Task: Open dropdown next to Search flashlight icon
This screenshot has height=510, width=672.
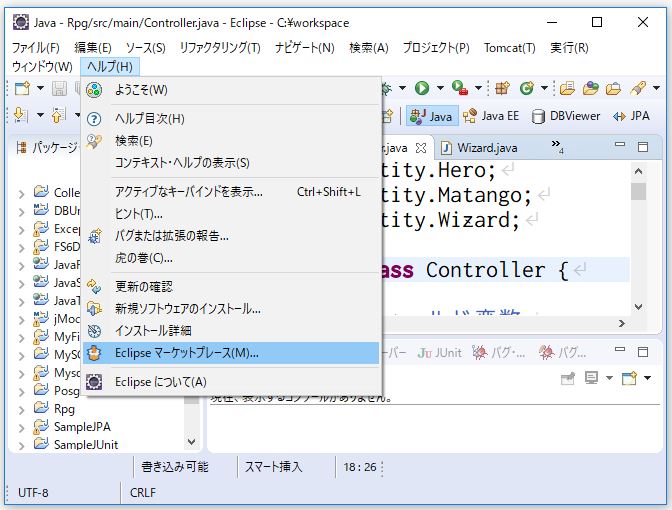Action: click(656, 88)
